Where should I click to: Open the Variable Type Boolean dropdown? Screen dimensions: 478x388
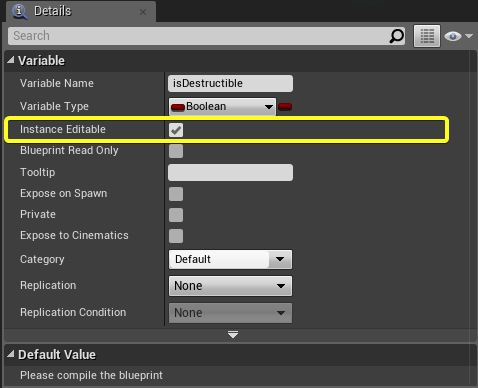point(222,107)
